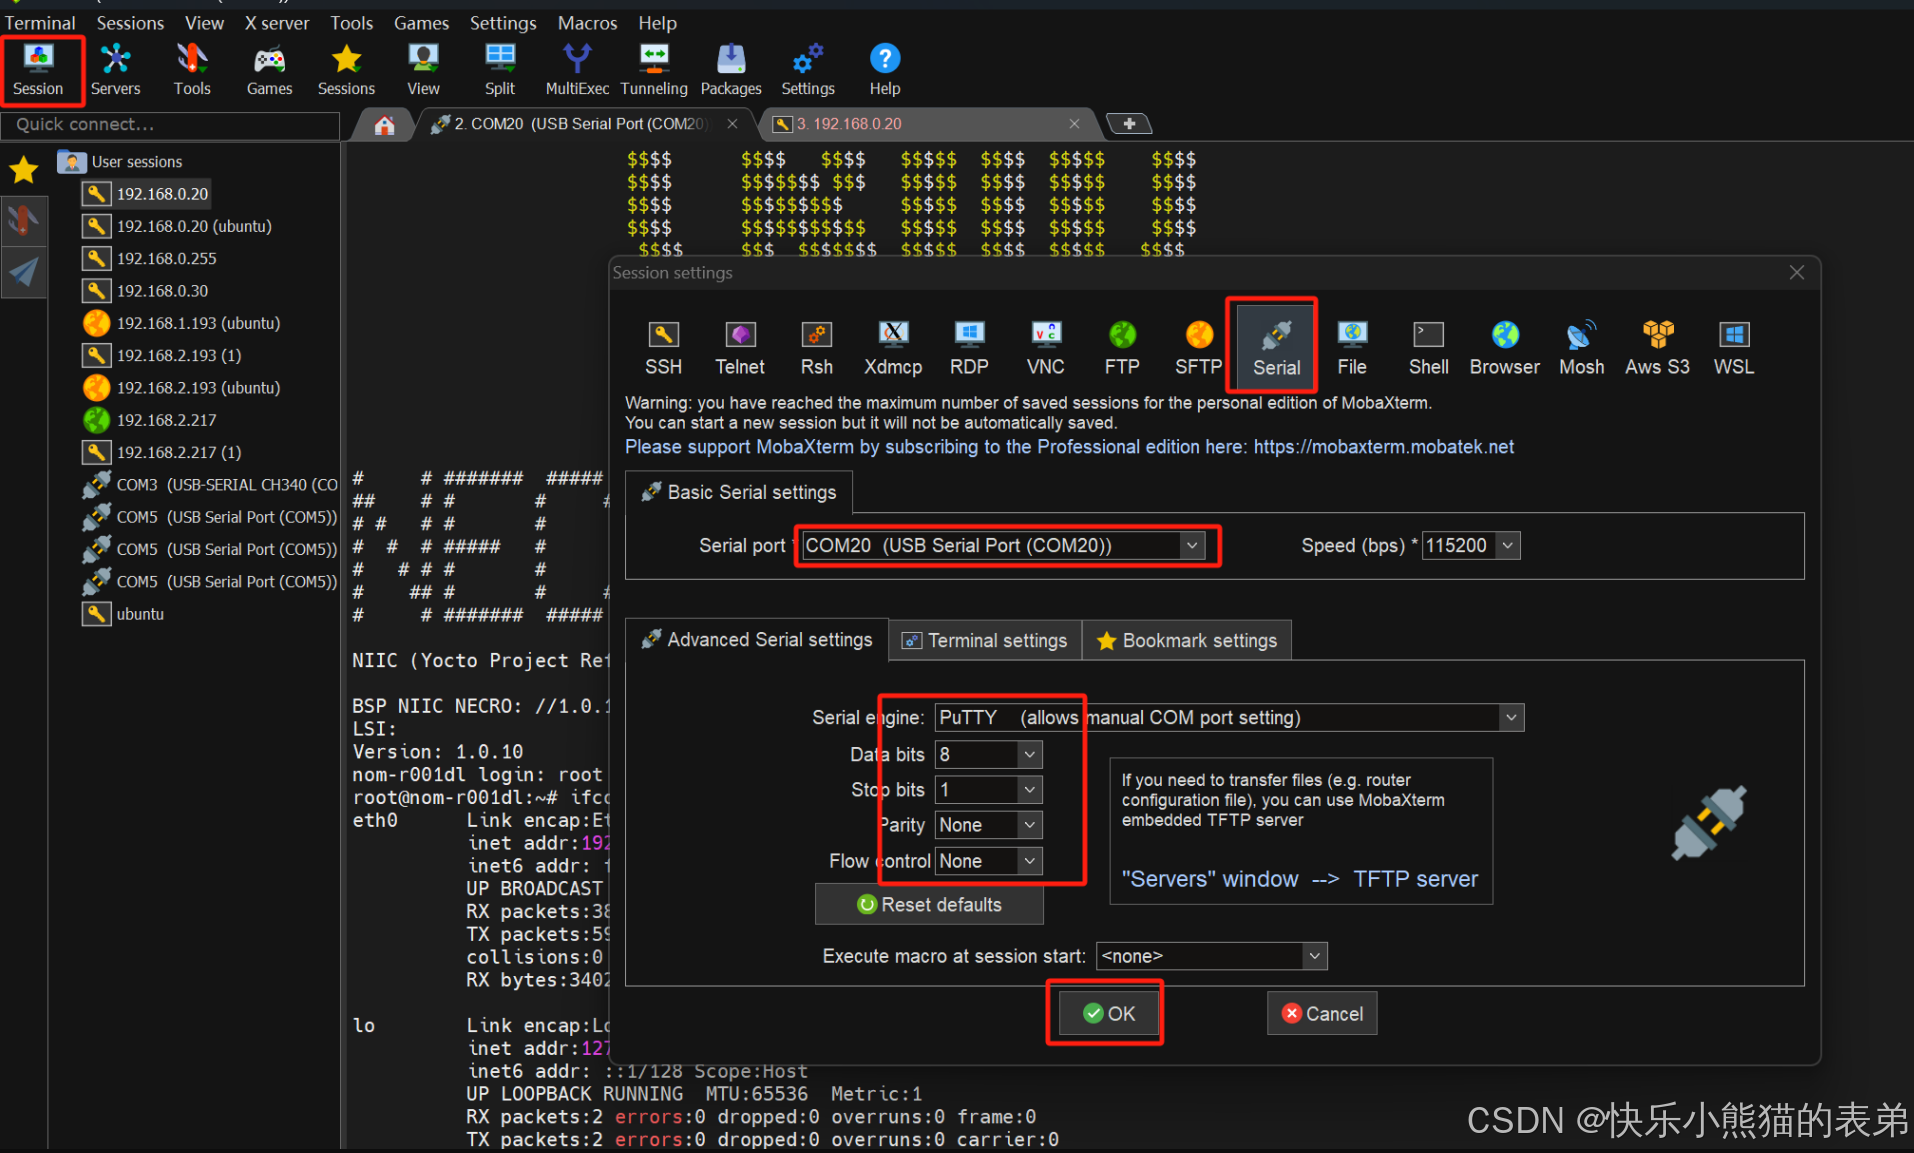Select WSL session type
Screen dimensions: 1914x1153
[1734, 348]
